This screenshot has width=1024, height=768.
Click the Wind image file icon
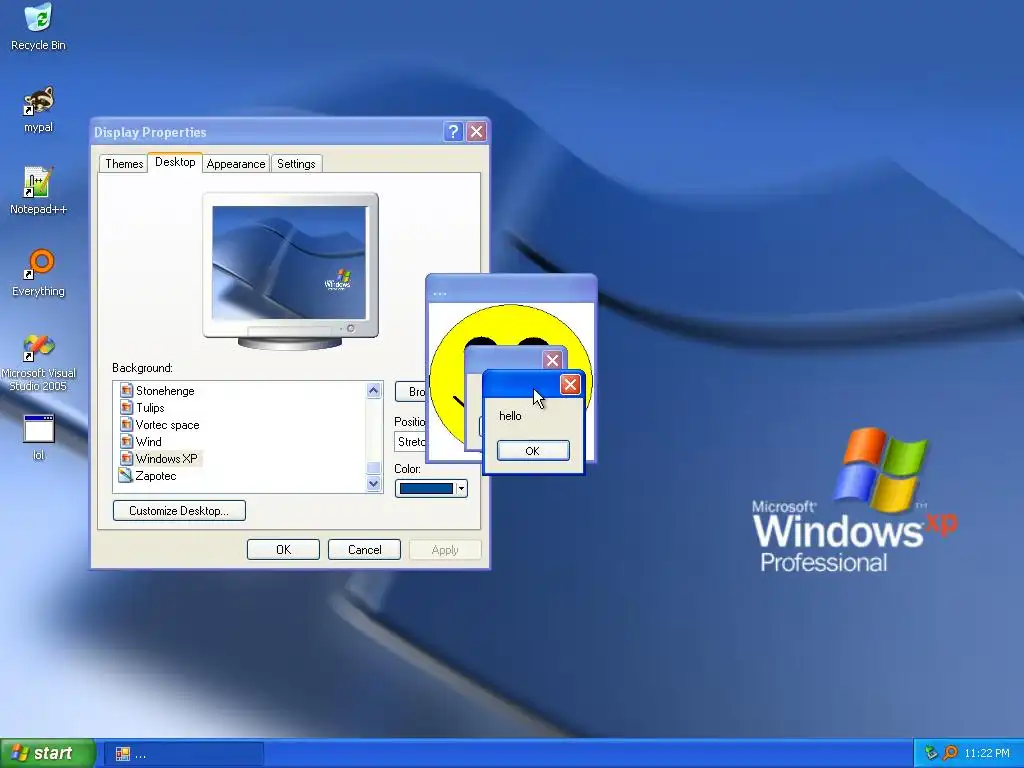pyautogui.click(x=127, y=441)
